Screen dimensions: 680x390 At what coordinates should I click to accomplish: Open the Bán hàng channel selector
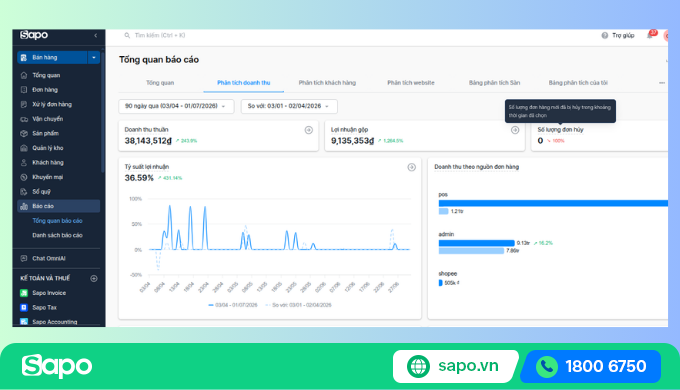52,58
